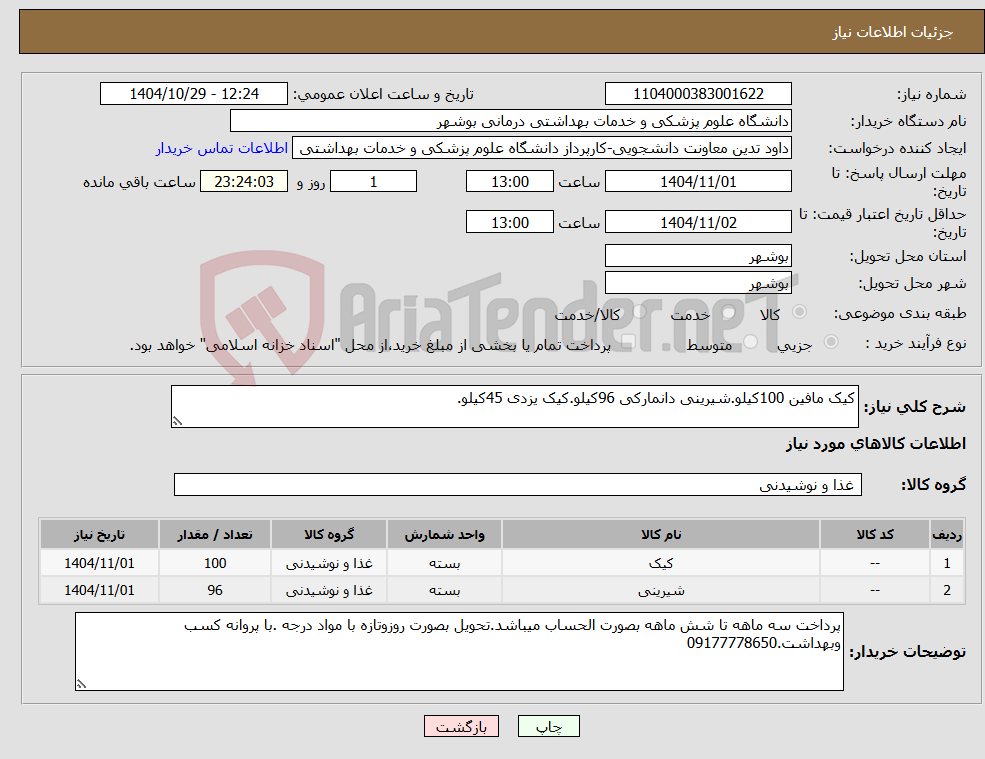Click the group cell غذا و نوشیدنی in شیرینی row
Viewport: 985px width, 759px height.
tap(329, 590)
